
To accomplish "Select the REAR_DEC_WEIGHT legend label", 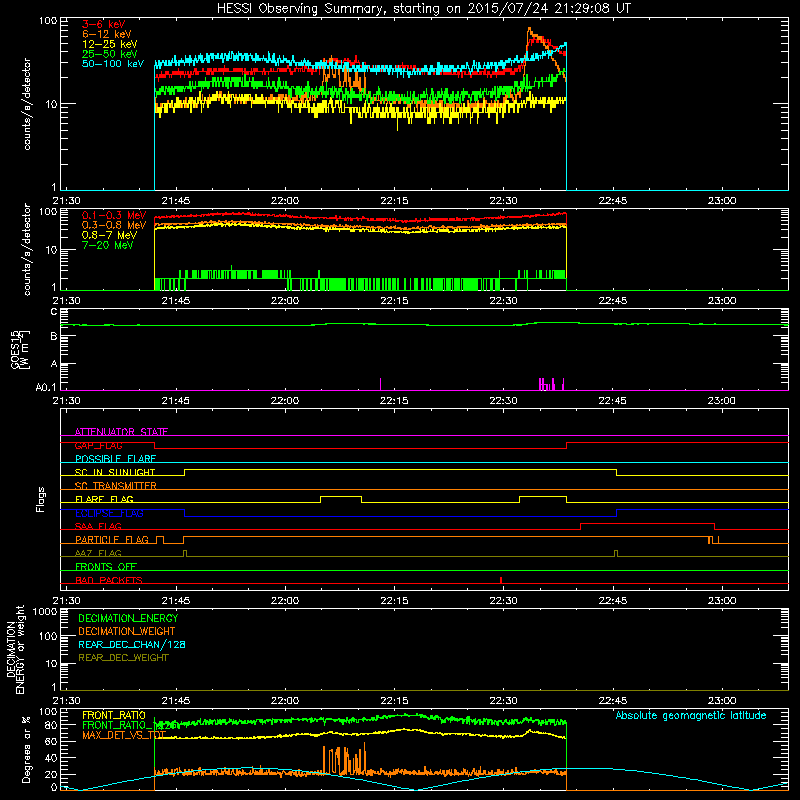I will pos(123,658).
